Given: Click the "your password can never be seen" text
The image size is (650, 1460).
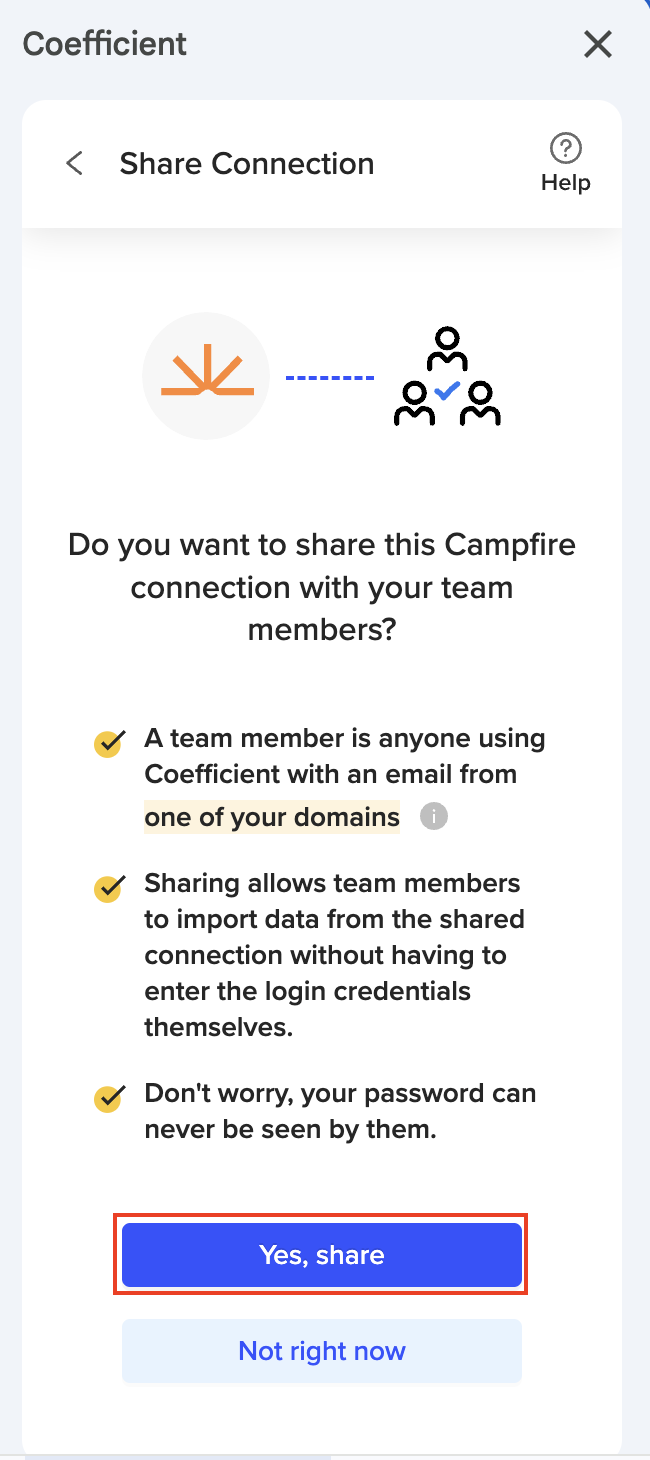Looking at the screenshot, I should click(x=340, y=1111).
